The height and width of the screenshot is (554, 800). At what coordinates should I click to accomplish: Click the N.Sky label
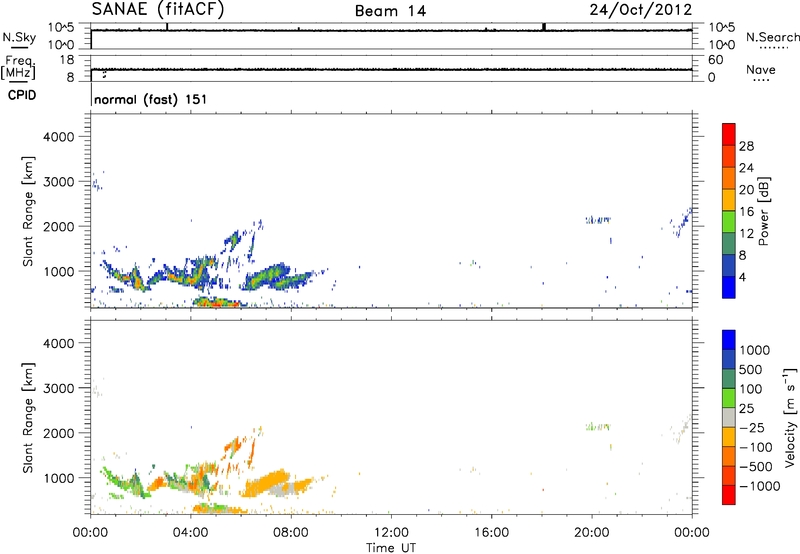[x=19, y=37]
